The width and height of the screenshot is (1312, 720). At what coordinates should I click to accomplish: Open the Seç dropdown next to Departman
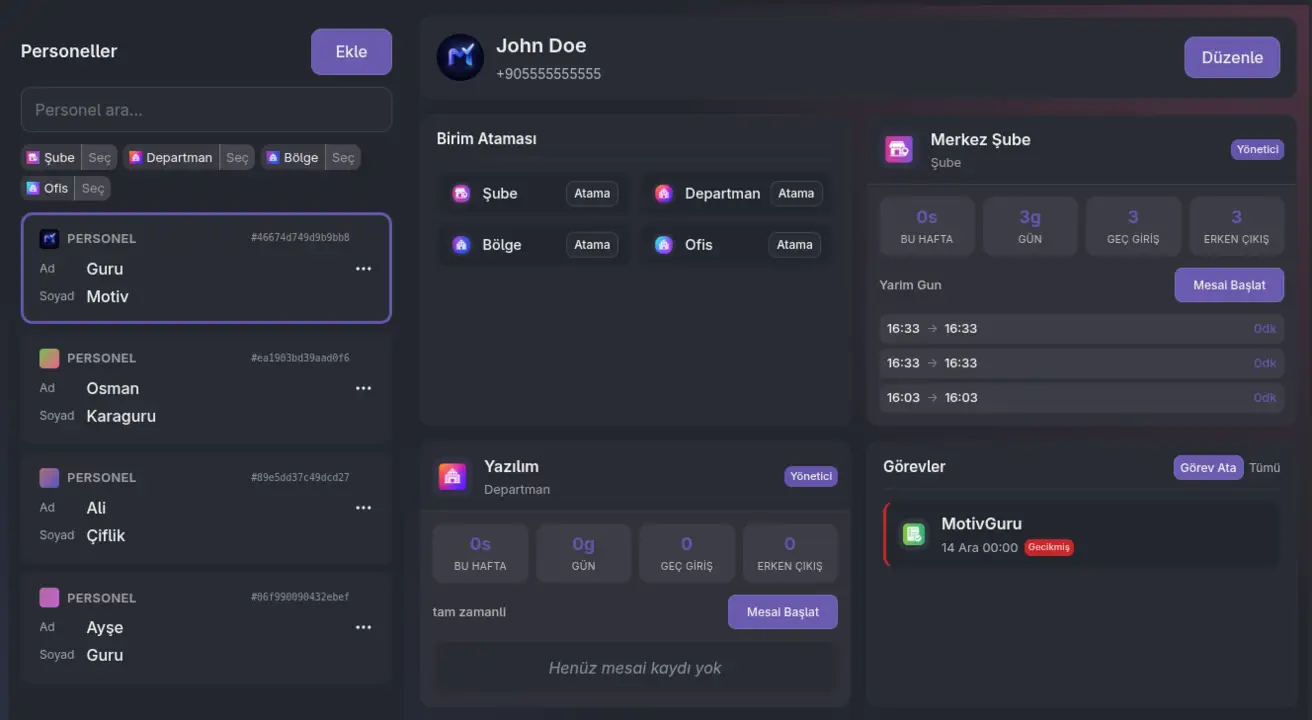coord(236,157)
